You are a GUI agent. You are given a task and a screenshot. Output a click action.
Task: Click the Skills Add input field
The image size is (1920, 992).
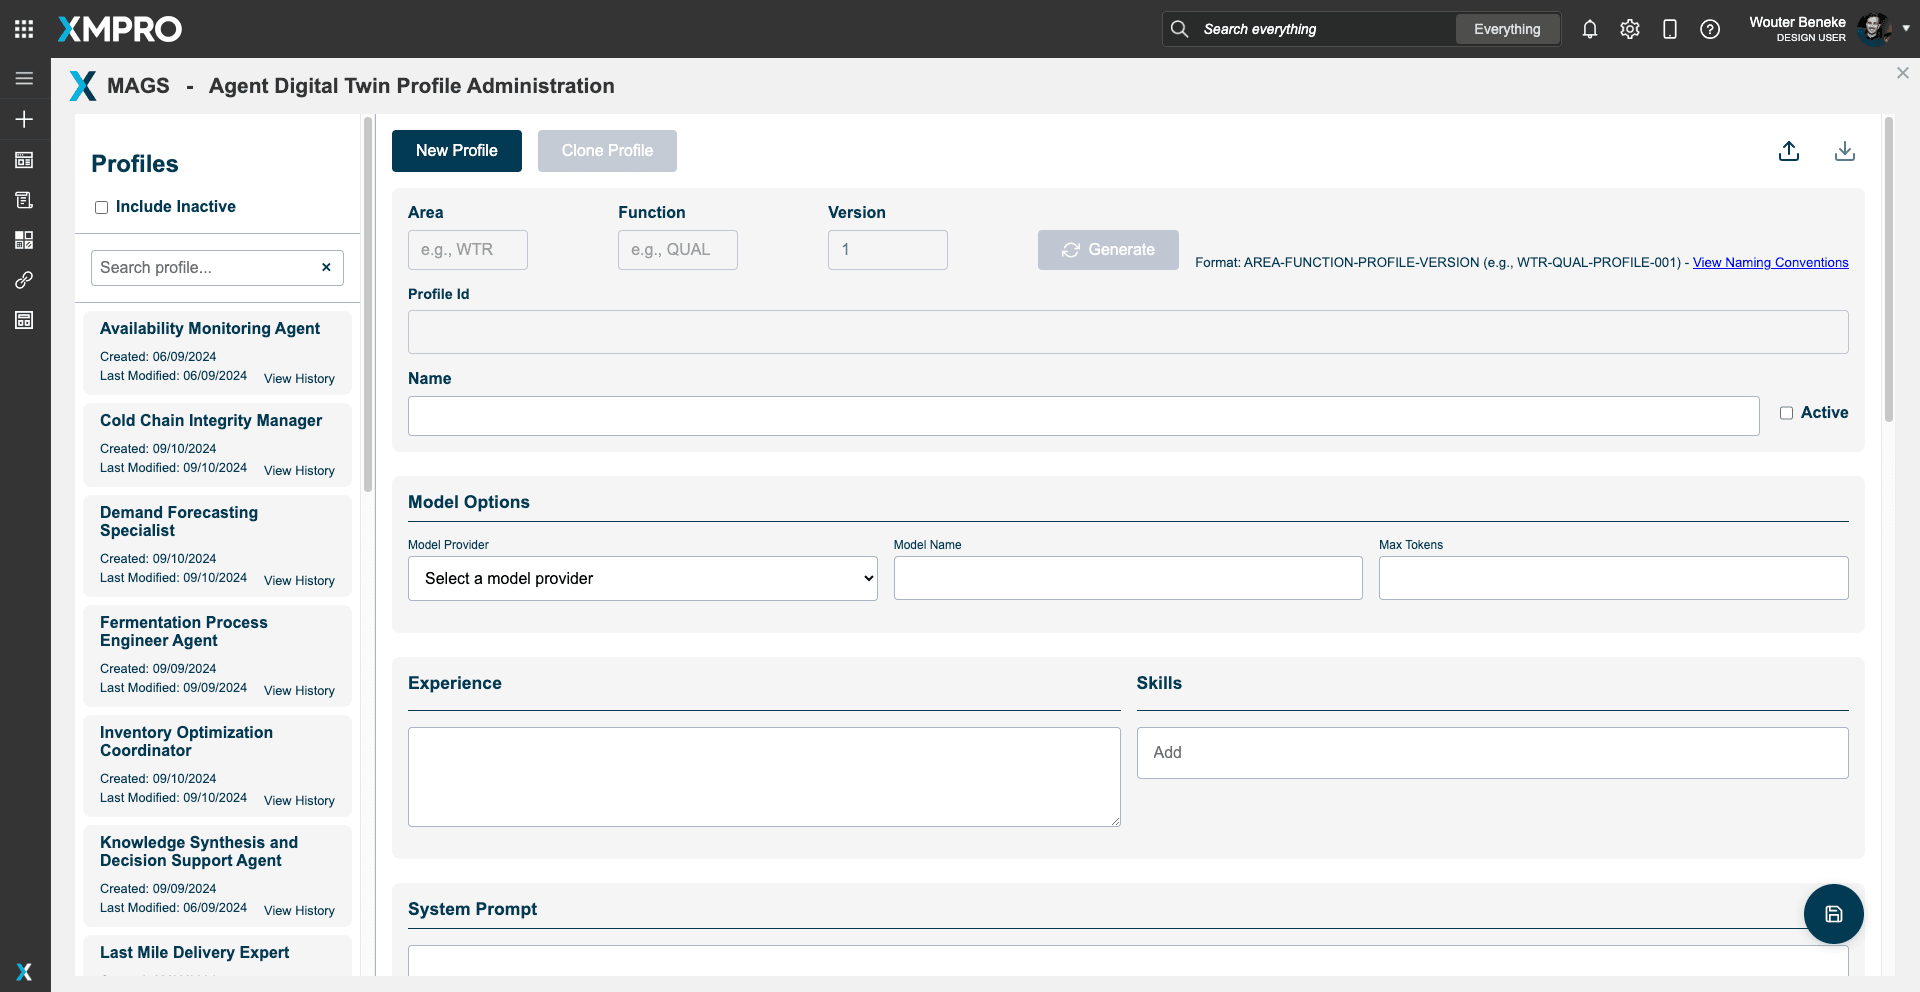[x=1491, y=753]
